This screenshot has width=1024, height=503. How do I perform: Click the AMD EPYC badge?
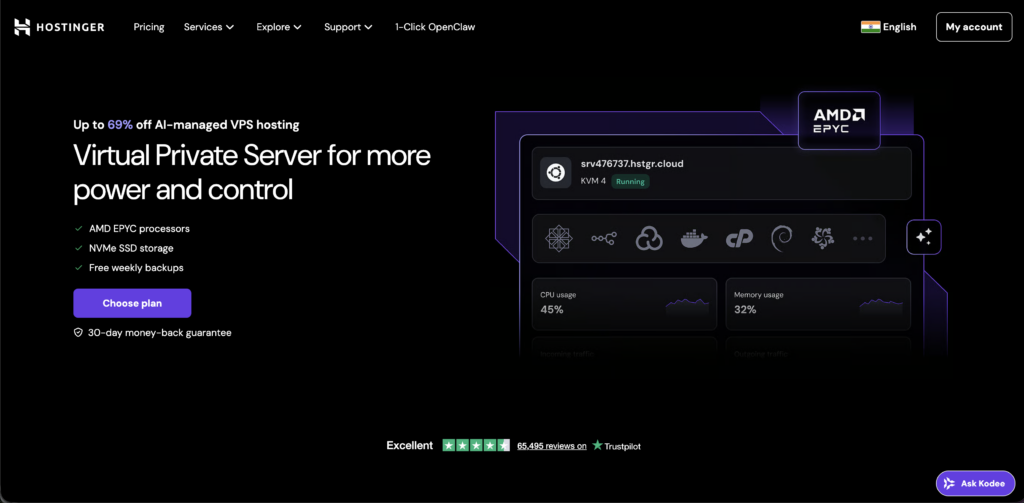coord(839,121)
